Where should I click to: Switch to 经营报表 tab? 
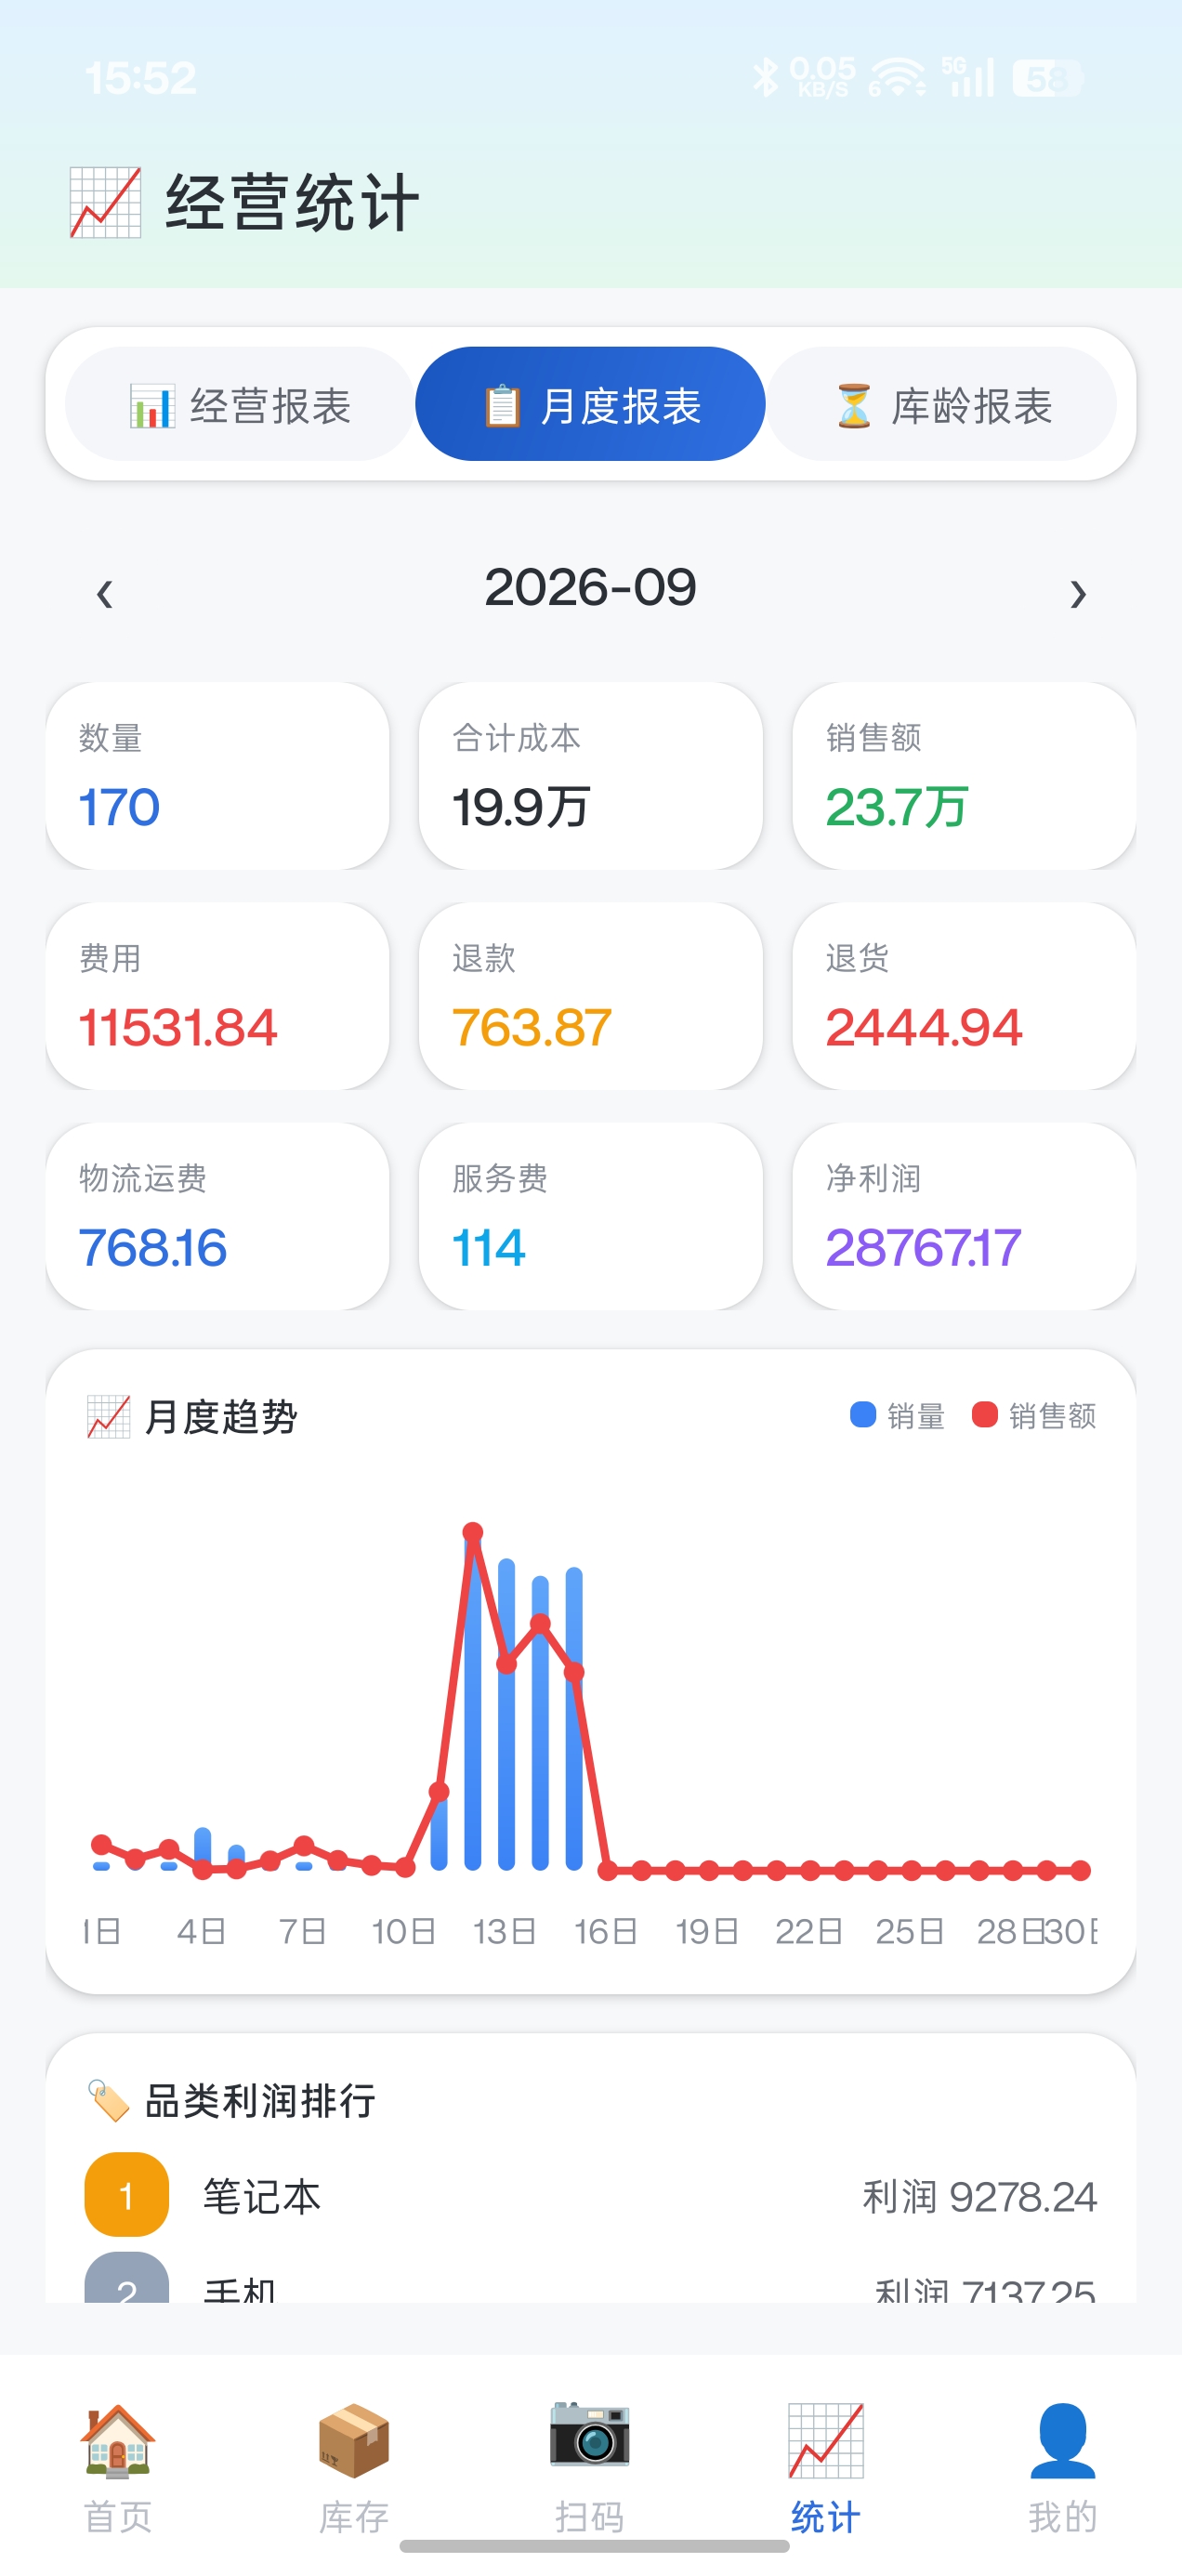[240, 405]
